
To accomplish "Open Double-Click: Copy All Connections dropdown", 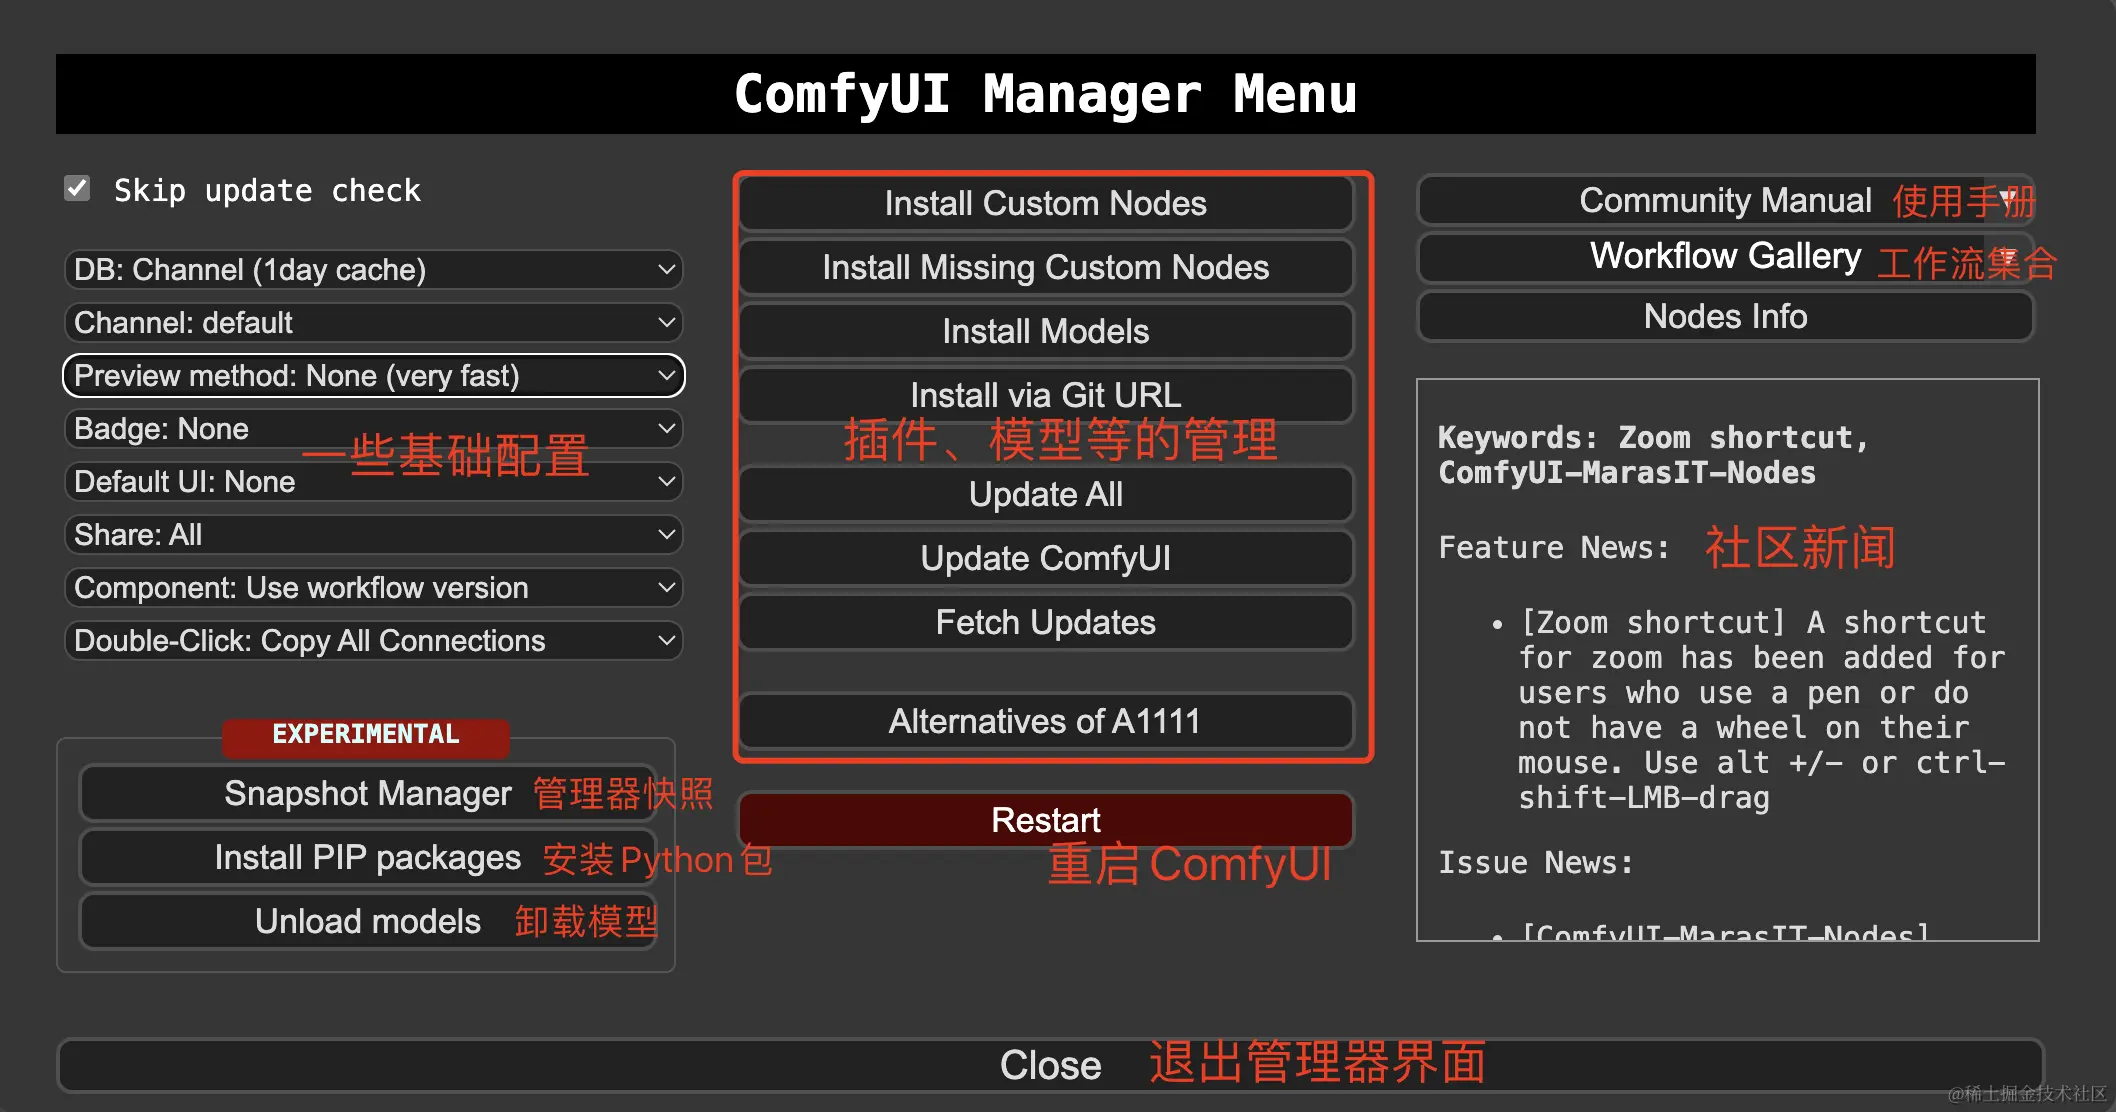I will point(373,640).
